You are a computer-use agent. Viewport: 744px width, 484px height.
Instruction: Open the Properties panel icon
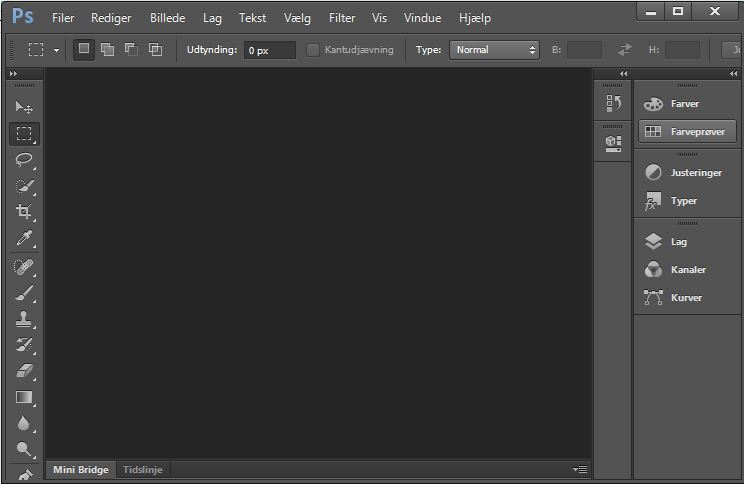(x=613, y=143)
